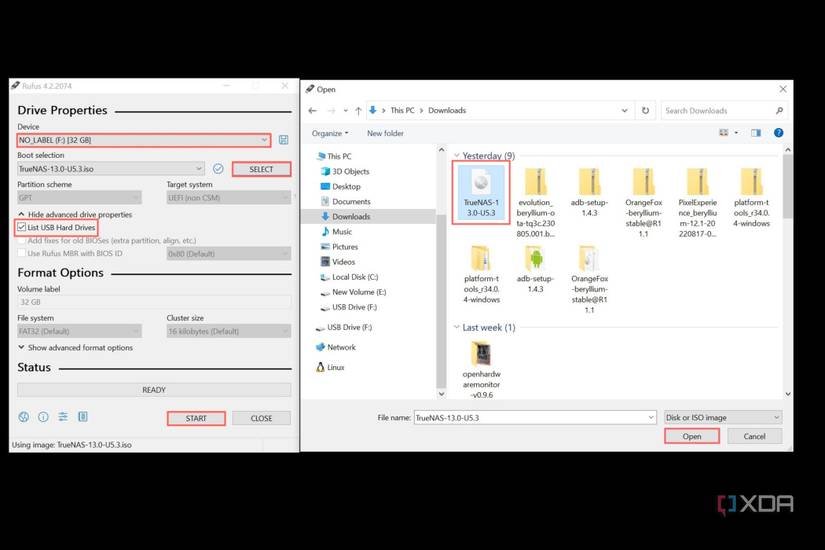Click the START button in Rufus
The height and width of the screenshot is (550, 825).
(x=196, y=418)
